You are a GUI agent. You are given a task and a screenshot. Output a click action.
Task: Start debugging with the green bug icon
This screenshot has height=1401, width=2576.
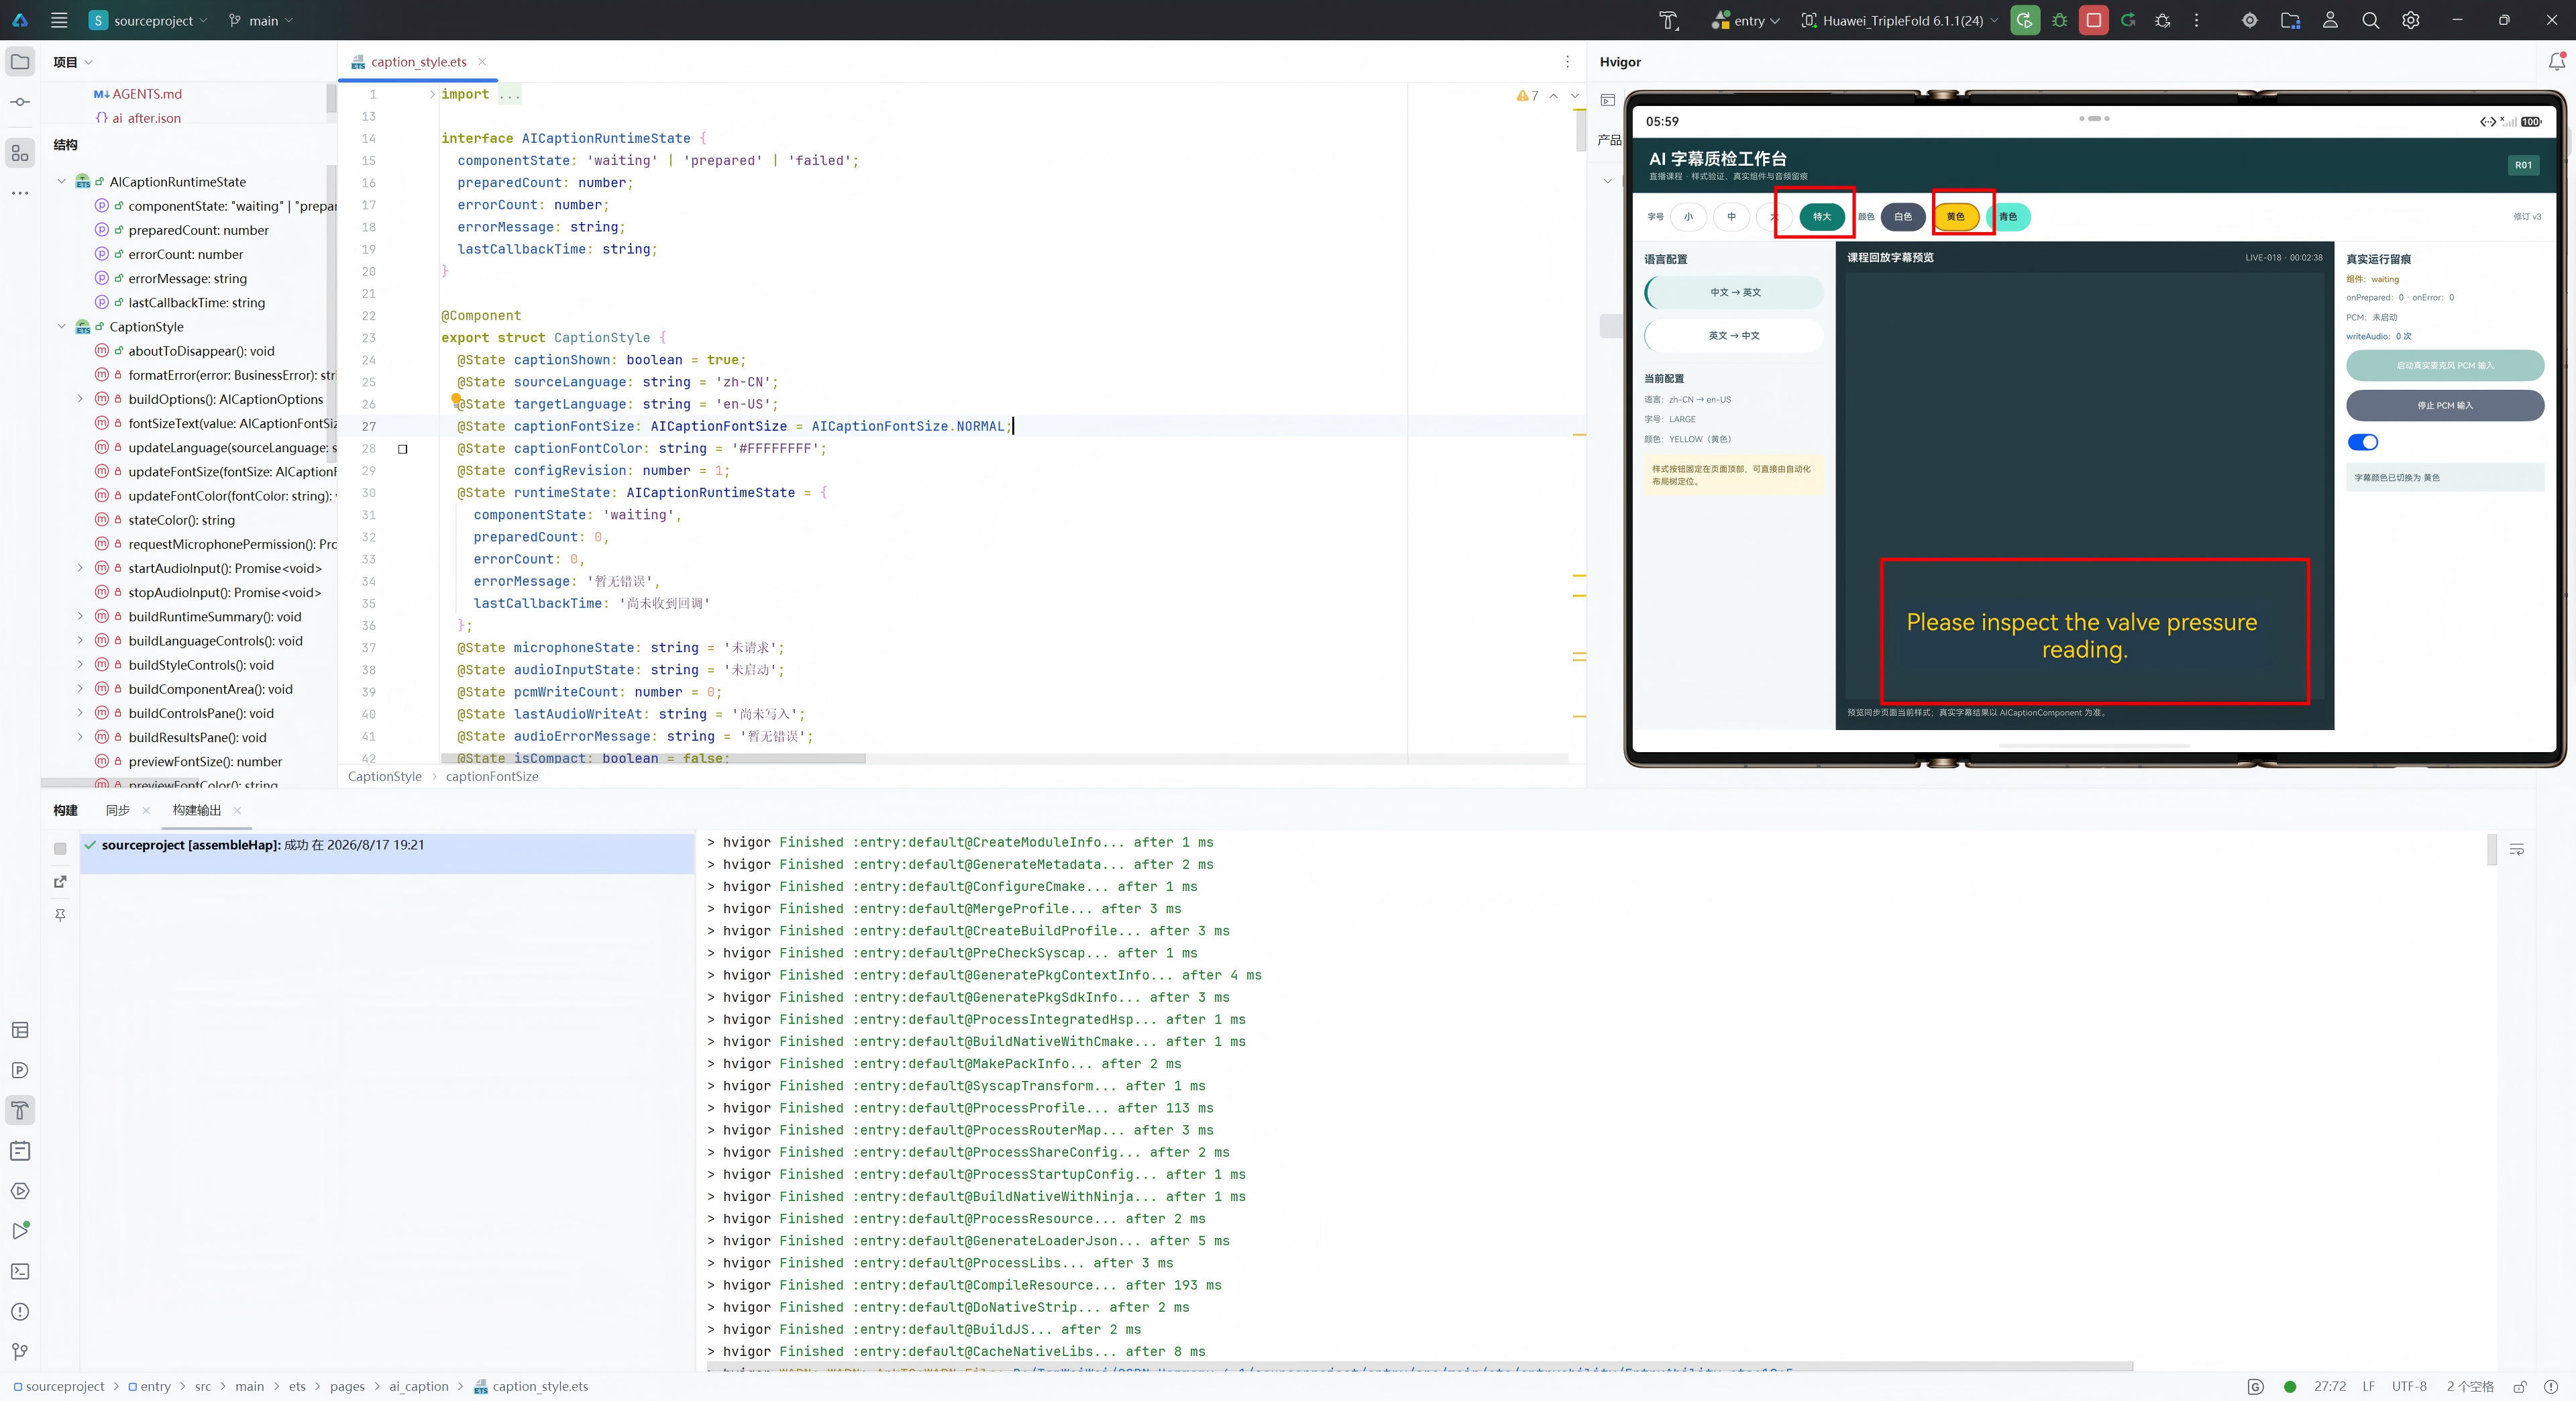click(2059, 20)
